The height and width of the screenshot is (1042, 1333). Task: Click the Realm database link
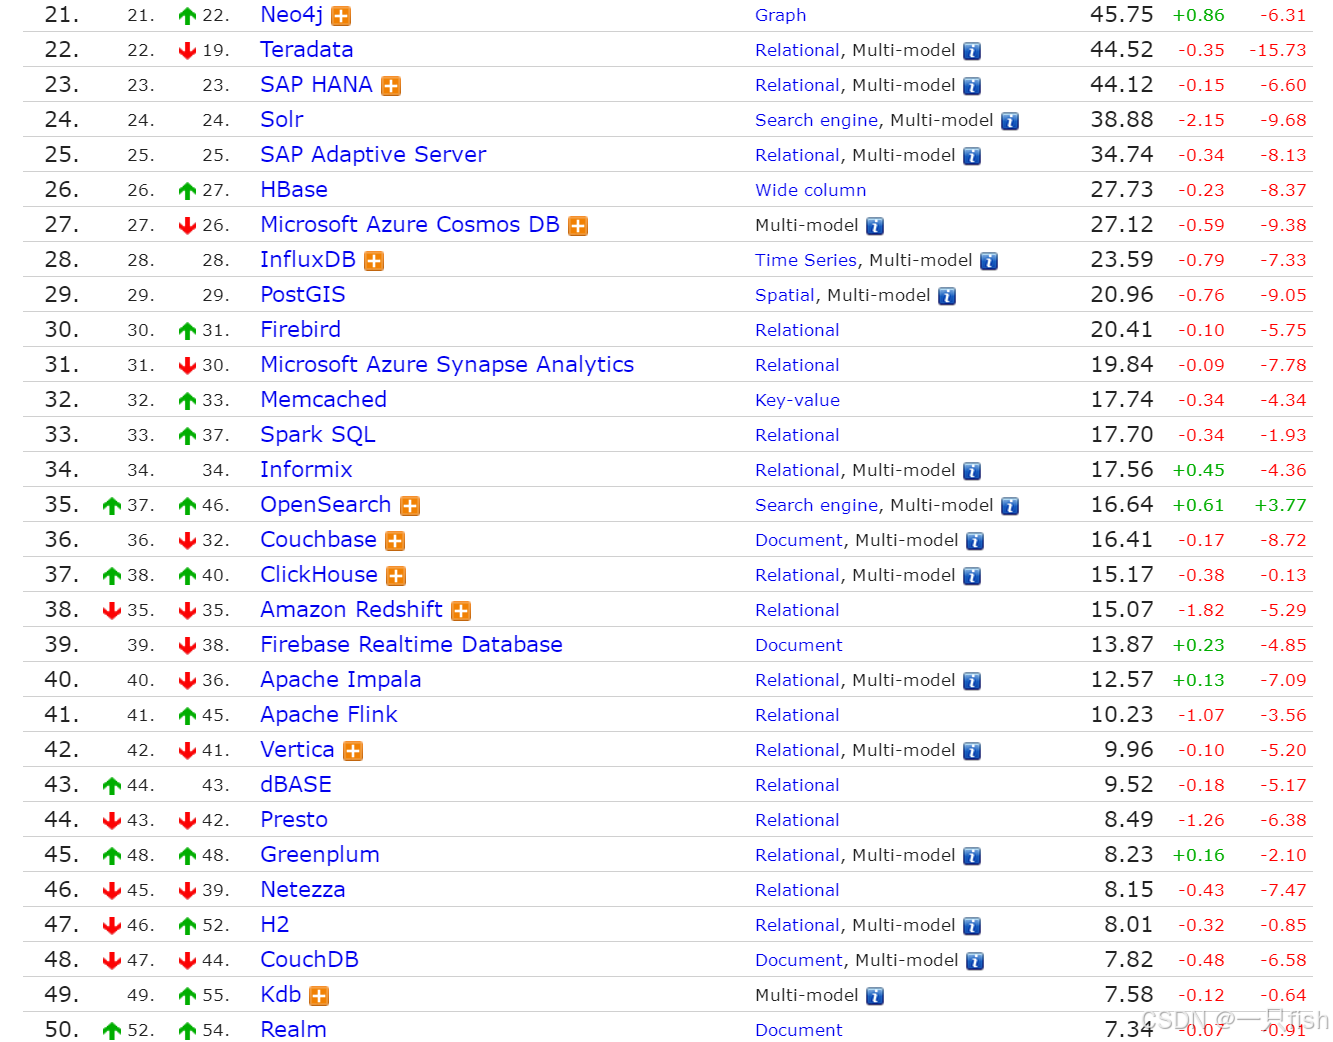tap(293, 1030)
